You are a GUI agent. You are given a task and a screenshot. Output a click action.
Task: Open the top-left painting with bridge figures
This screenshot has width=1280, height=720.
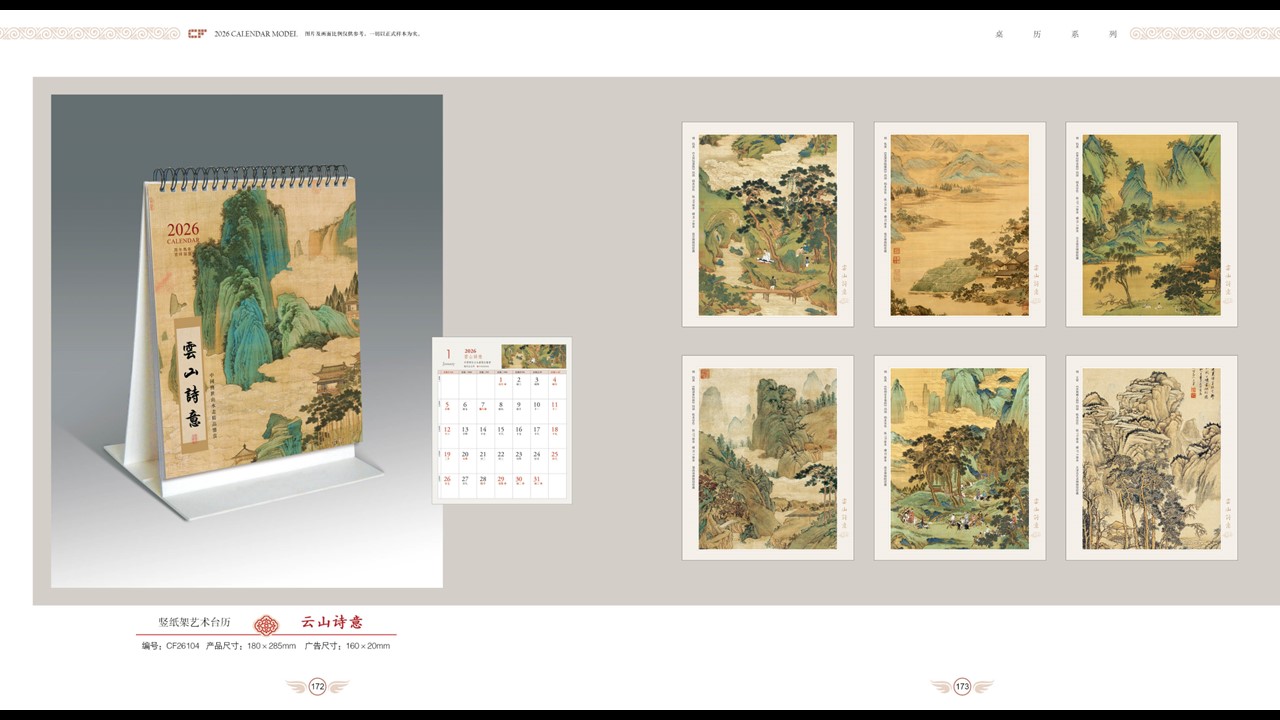tap(767, 225)
